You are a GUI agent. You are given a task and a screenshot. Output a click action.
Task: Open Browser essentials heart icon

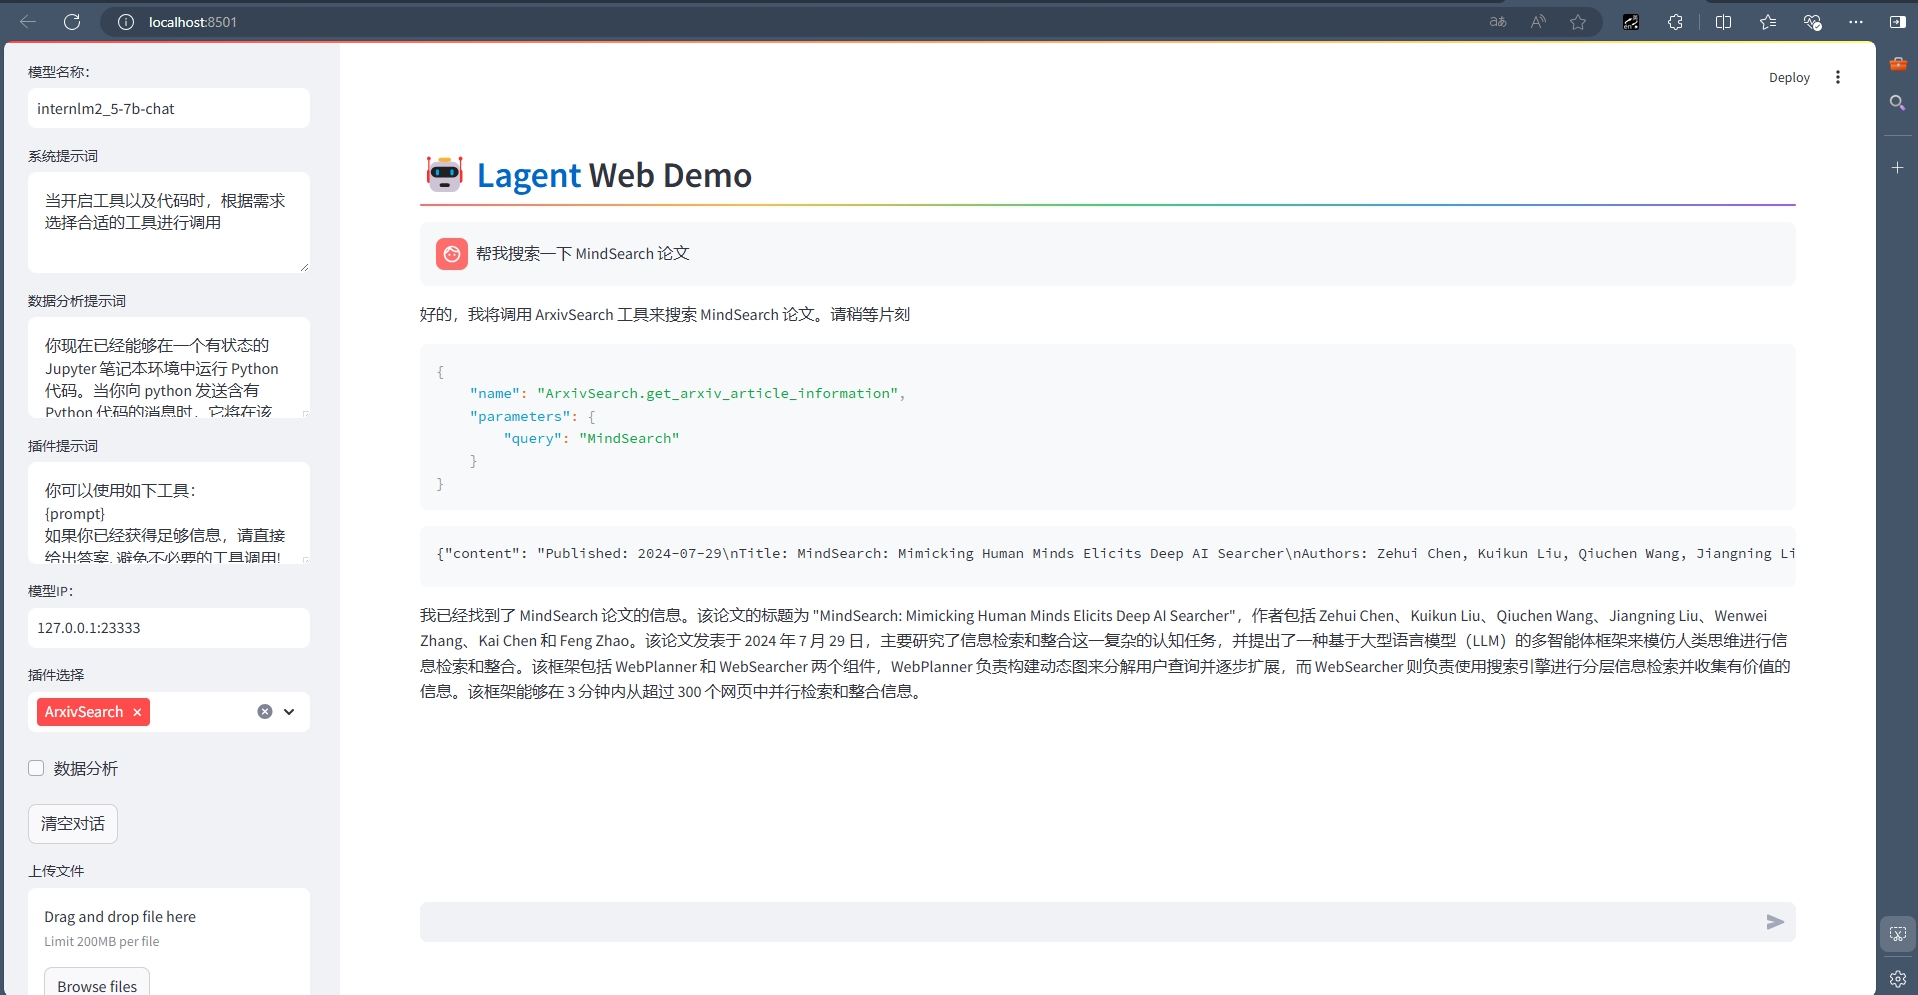click(x=1812, y=21)
